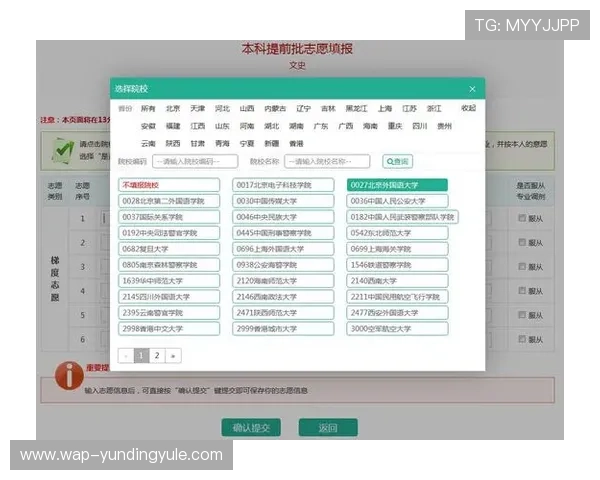The image size is (600, 480).
Task: Filter schools by 天津
Action: 197,109
